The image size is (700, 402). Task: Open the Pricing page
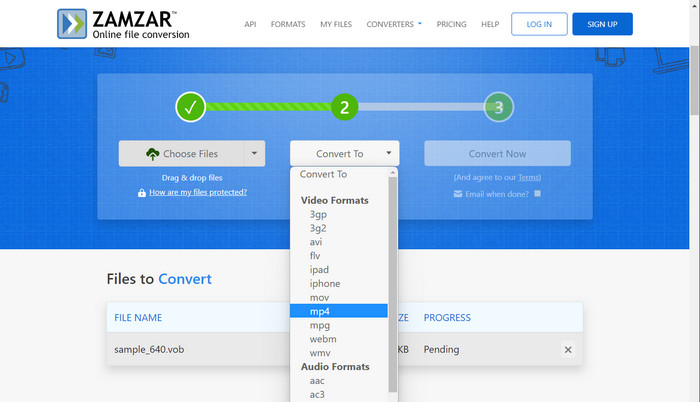click(451, 24)
